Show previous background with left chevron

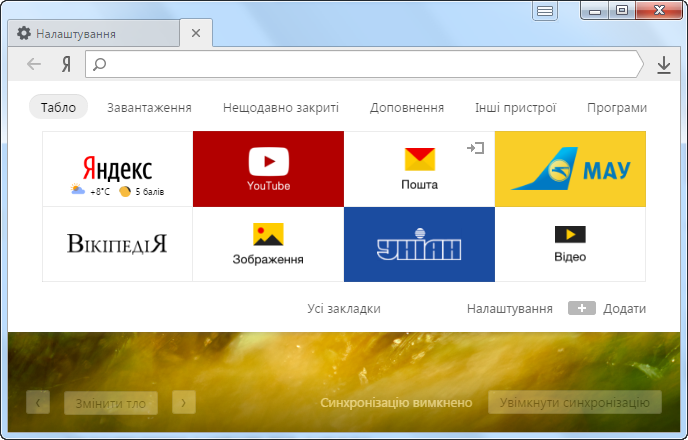pos(38,402)
